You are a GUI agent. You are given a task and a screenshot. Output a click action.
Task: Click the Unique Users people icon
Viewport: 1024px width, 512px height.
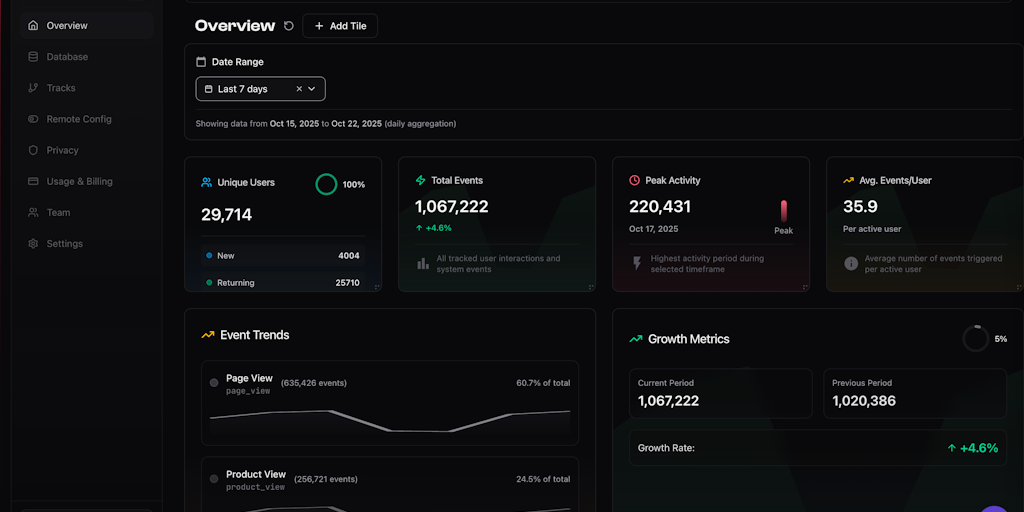point(206,183)
